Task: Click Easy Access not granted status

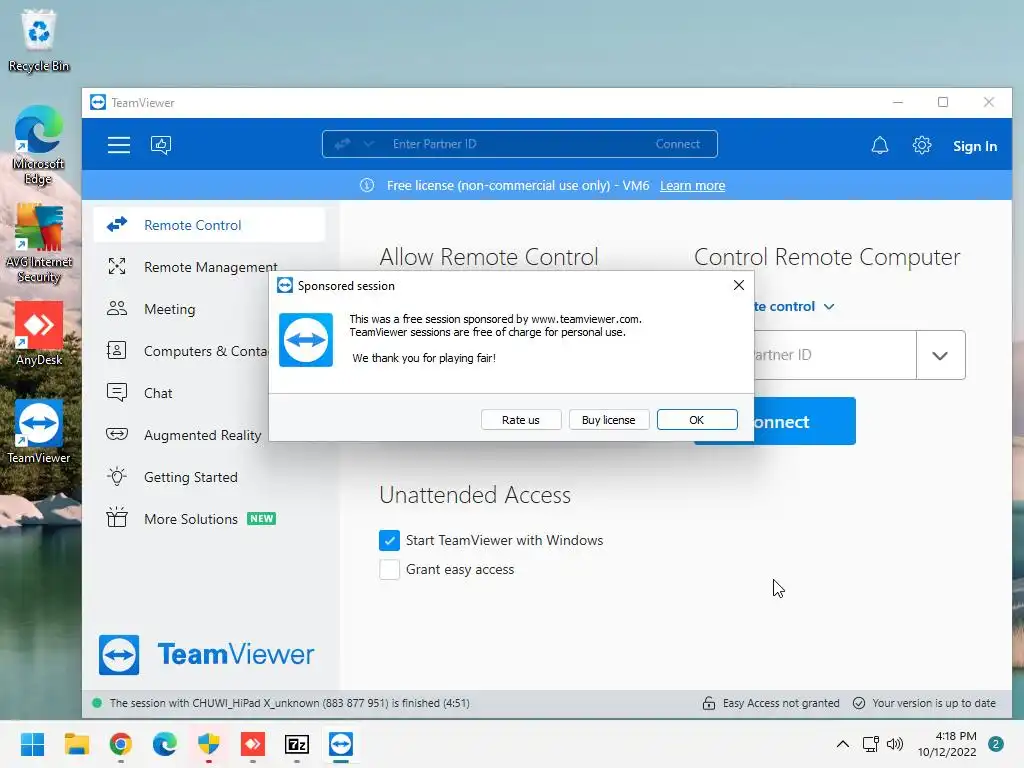Action: point(781,703)
